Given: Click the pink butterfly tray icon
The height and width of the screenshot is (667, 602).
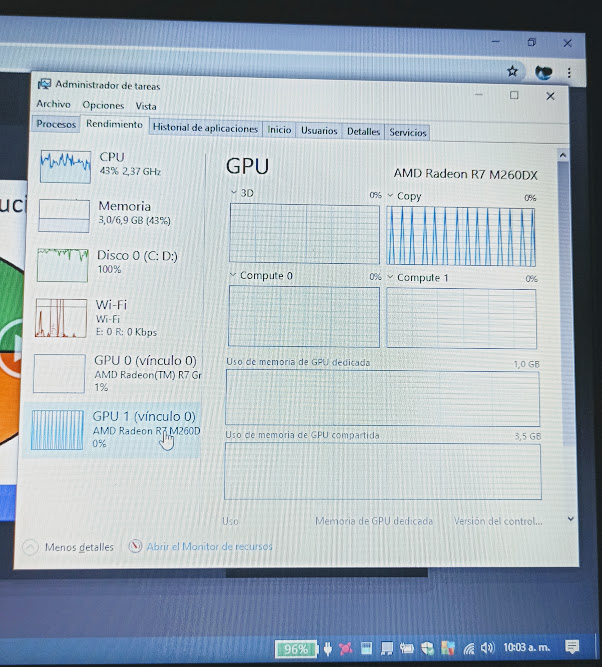Looking at the screenshot, I should point(345,649).
